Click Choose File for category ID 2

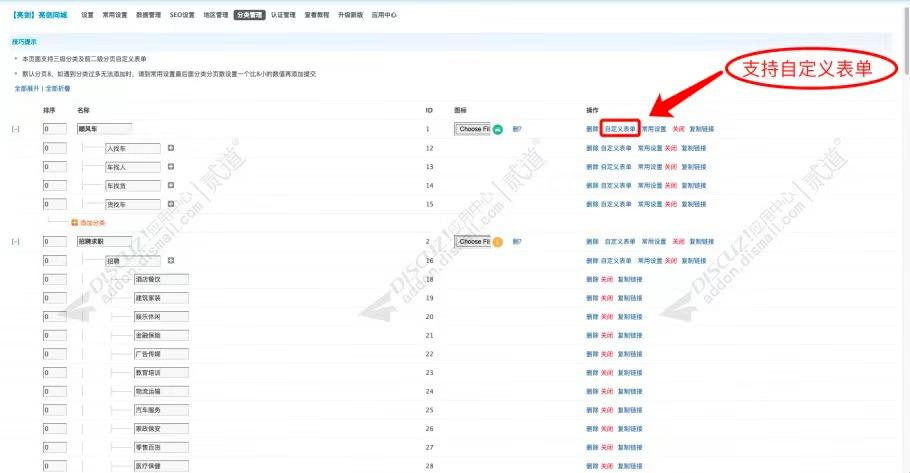(472, 241)
